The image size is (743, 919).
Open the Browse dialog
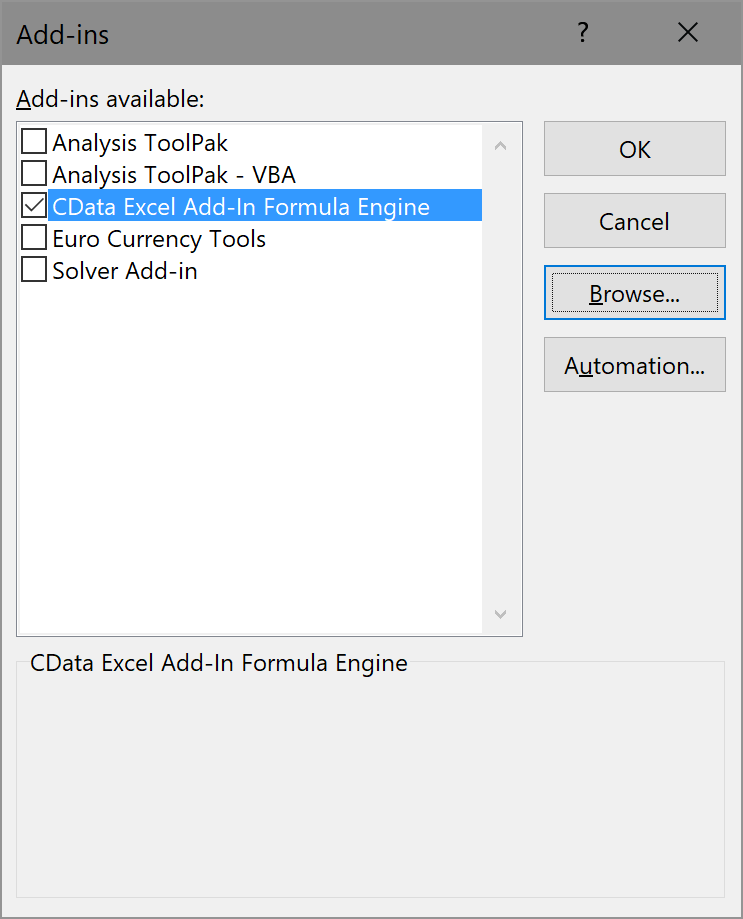pos(634,293)
